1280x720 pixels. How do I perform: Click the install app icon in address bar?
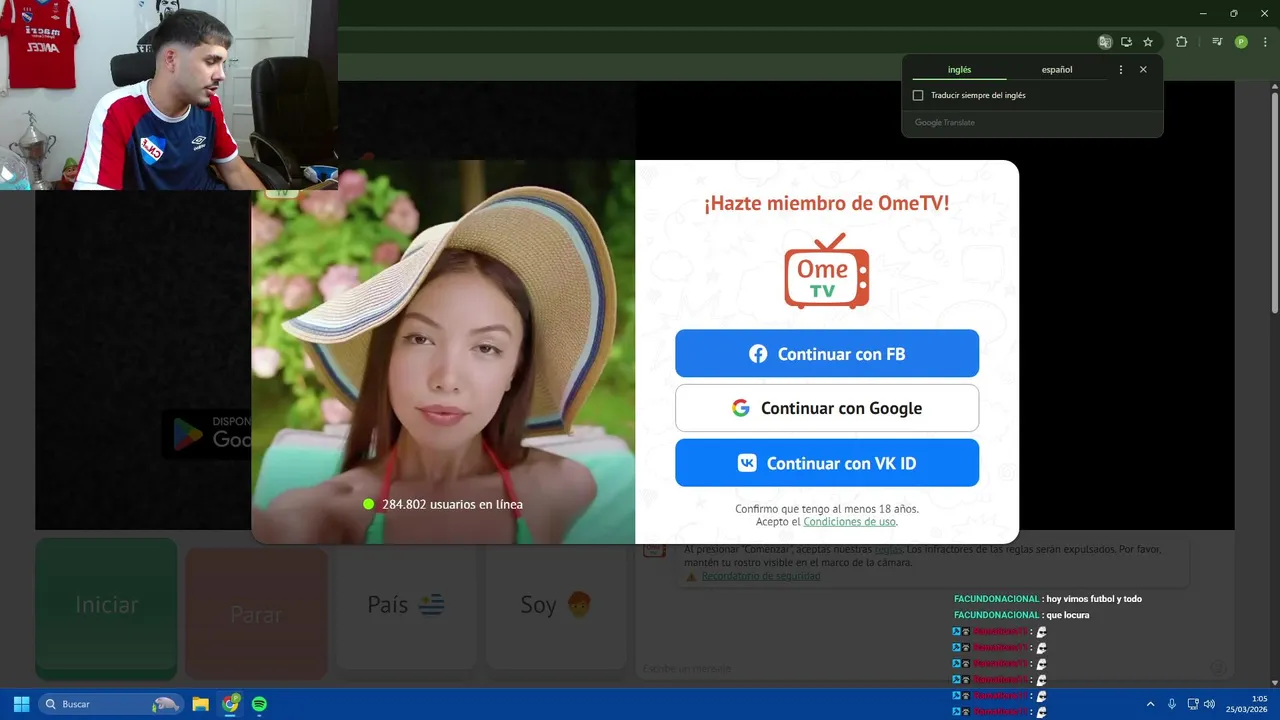1126,42
